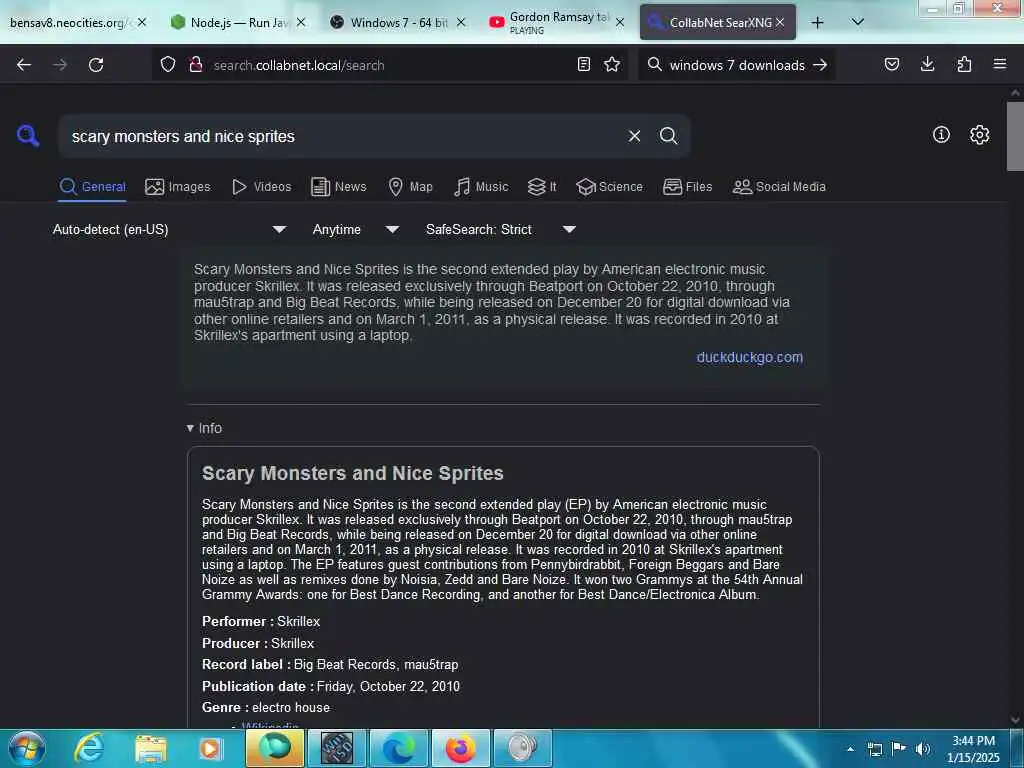1024x768 pixels.
Task: Click the Publication date row
Action: point(330,686)
